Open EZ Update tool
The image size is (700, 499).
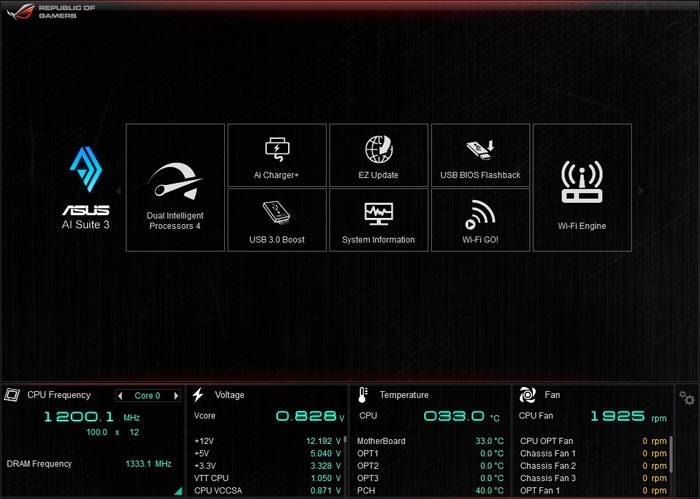tap(378, 155)
